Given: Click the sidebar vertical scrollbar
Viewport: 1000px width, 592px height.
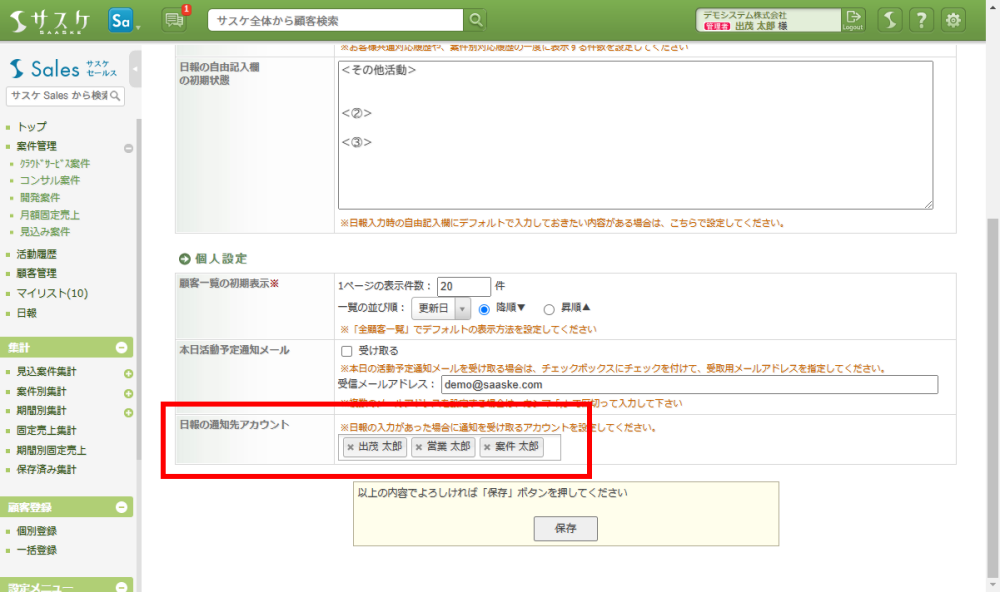Looking at the screenshot, I should click(138, 287).
